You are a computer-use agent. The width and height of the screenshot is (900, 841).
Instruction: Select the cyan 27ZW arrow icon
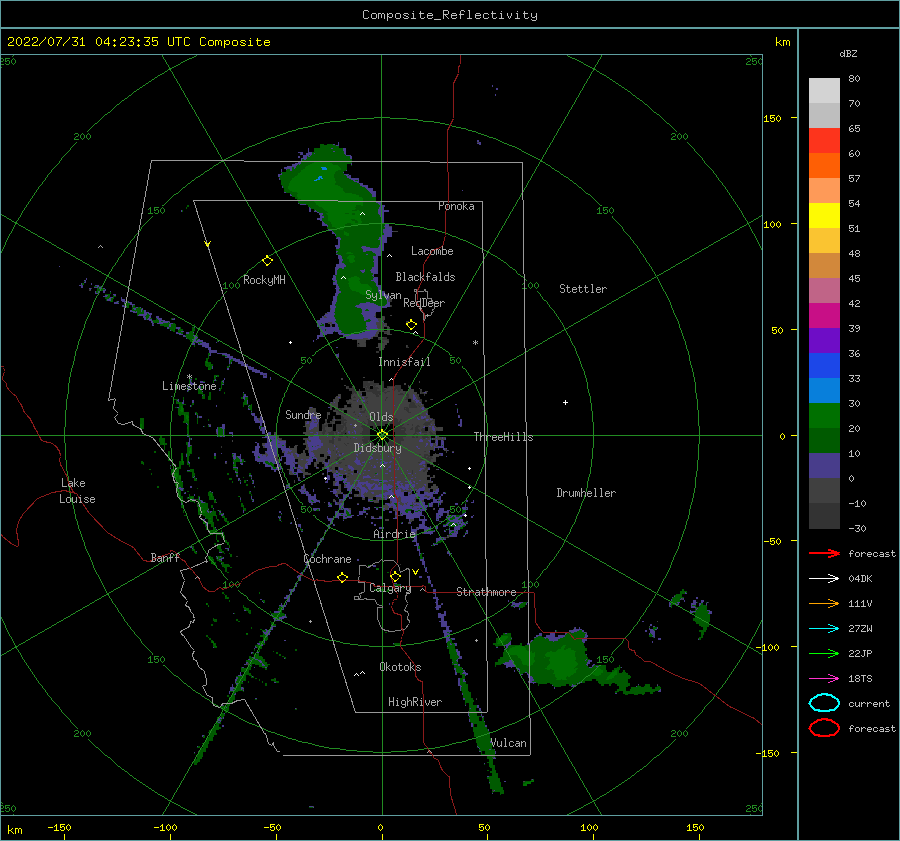tap(824, 629)
